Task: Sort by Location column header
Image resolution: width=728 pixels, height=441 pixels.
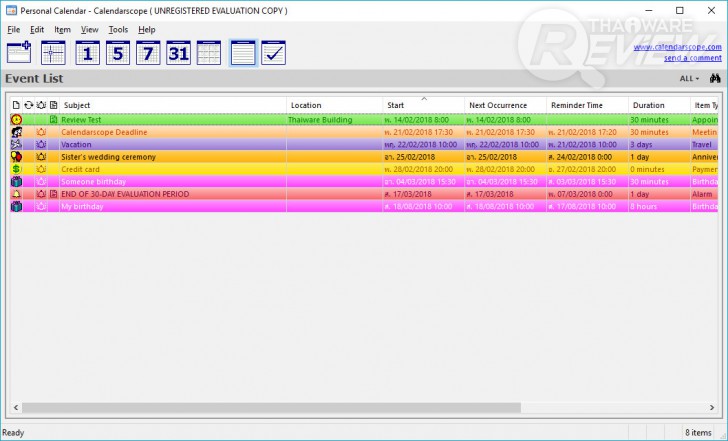Action: [335, 105]
